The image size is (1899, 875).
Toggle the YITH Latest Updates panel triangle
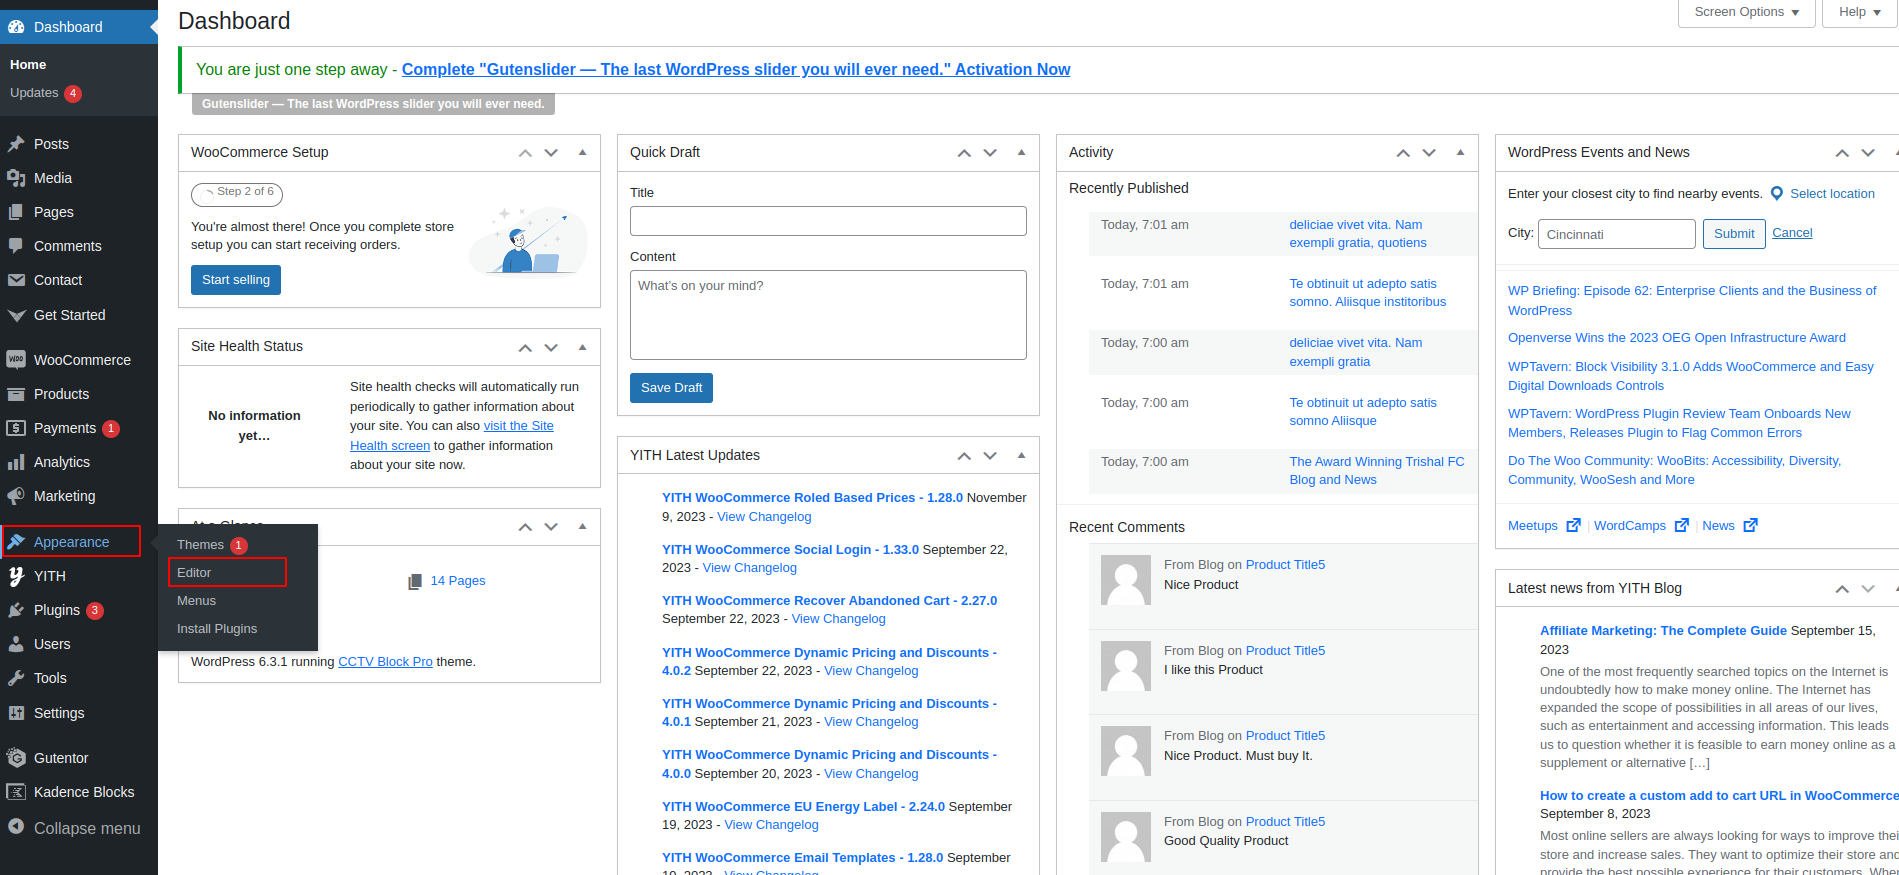pyautogui.click(x=1021, y=455)
